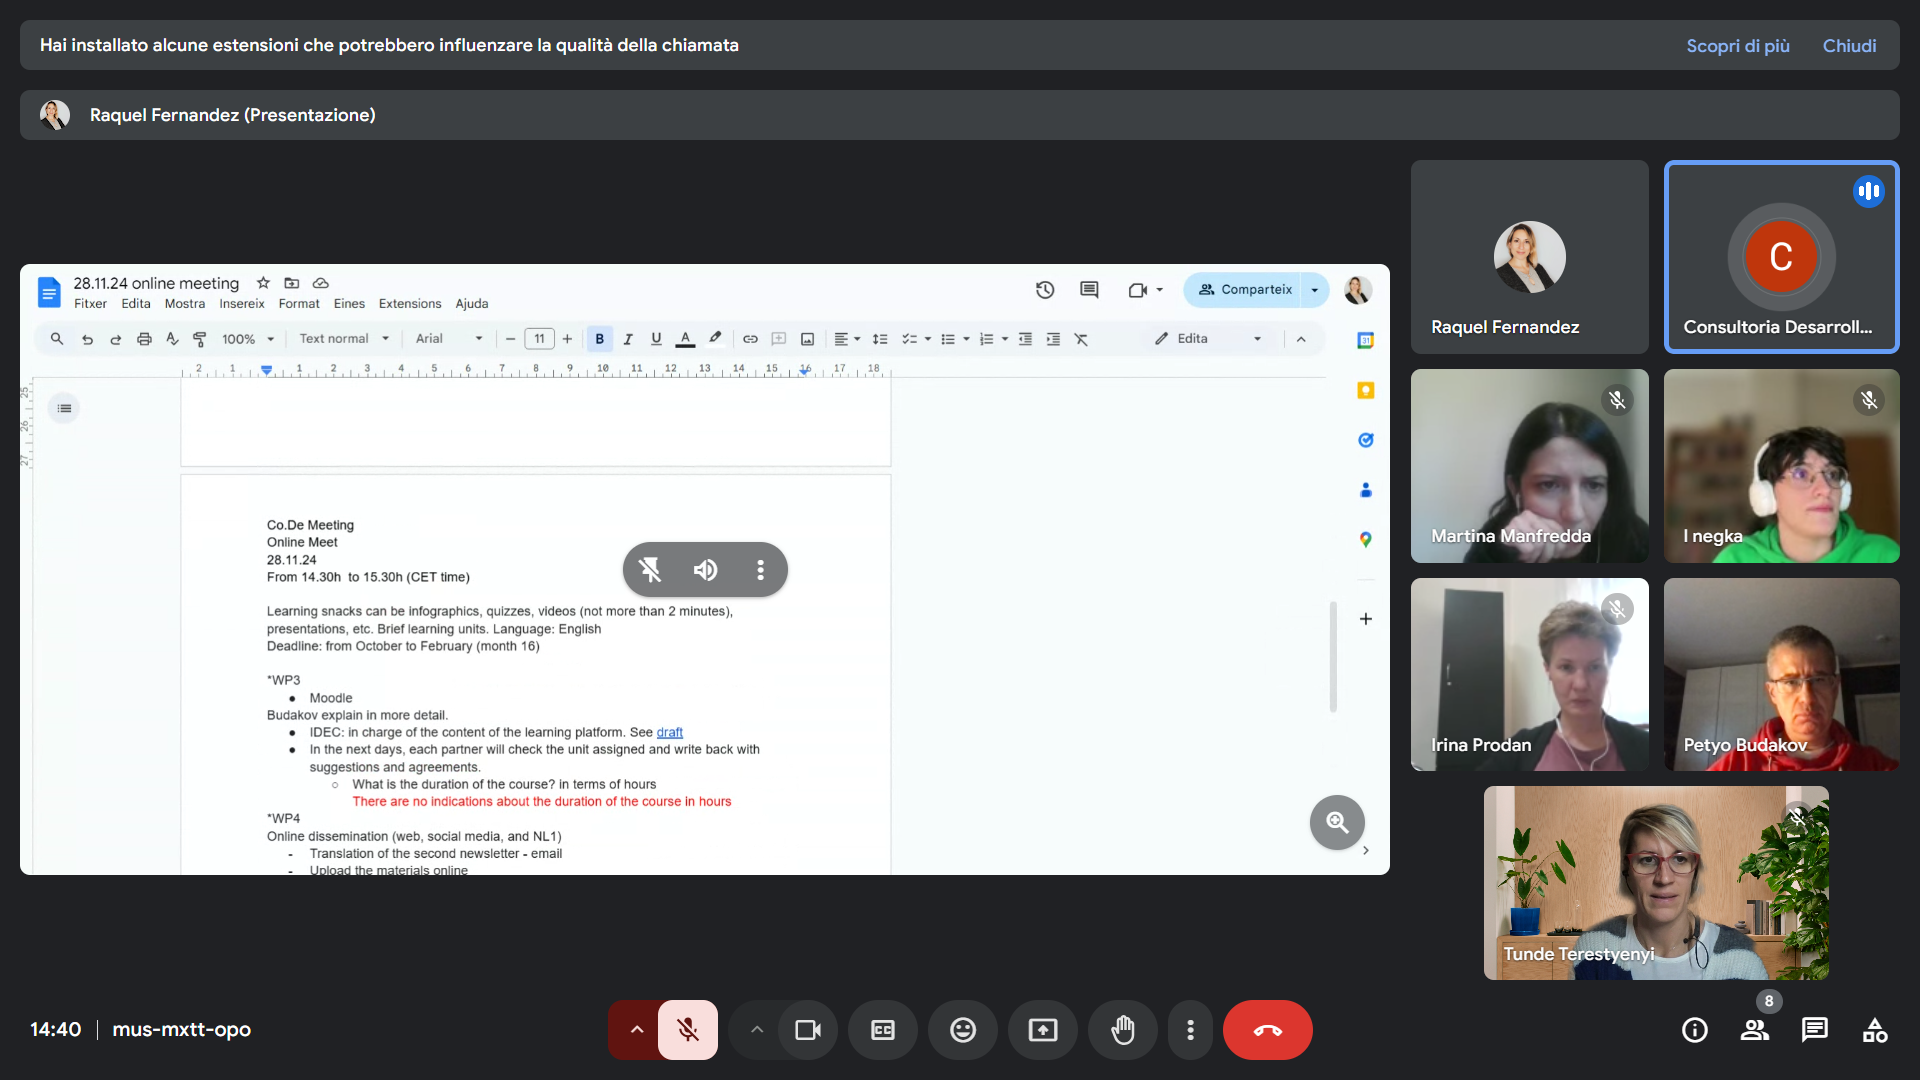Raise hand in the meeting
The image size is (1920, 1080).
click(x=1122, y=1030)
